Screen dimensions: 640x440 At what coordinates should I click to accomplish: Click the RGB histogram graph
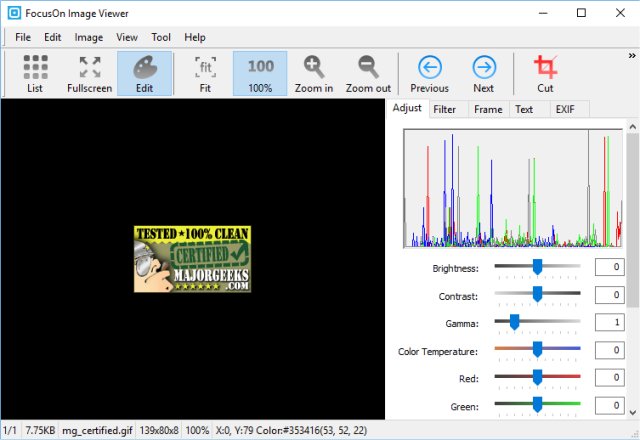point(513,188)
